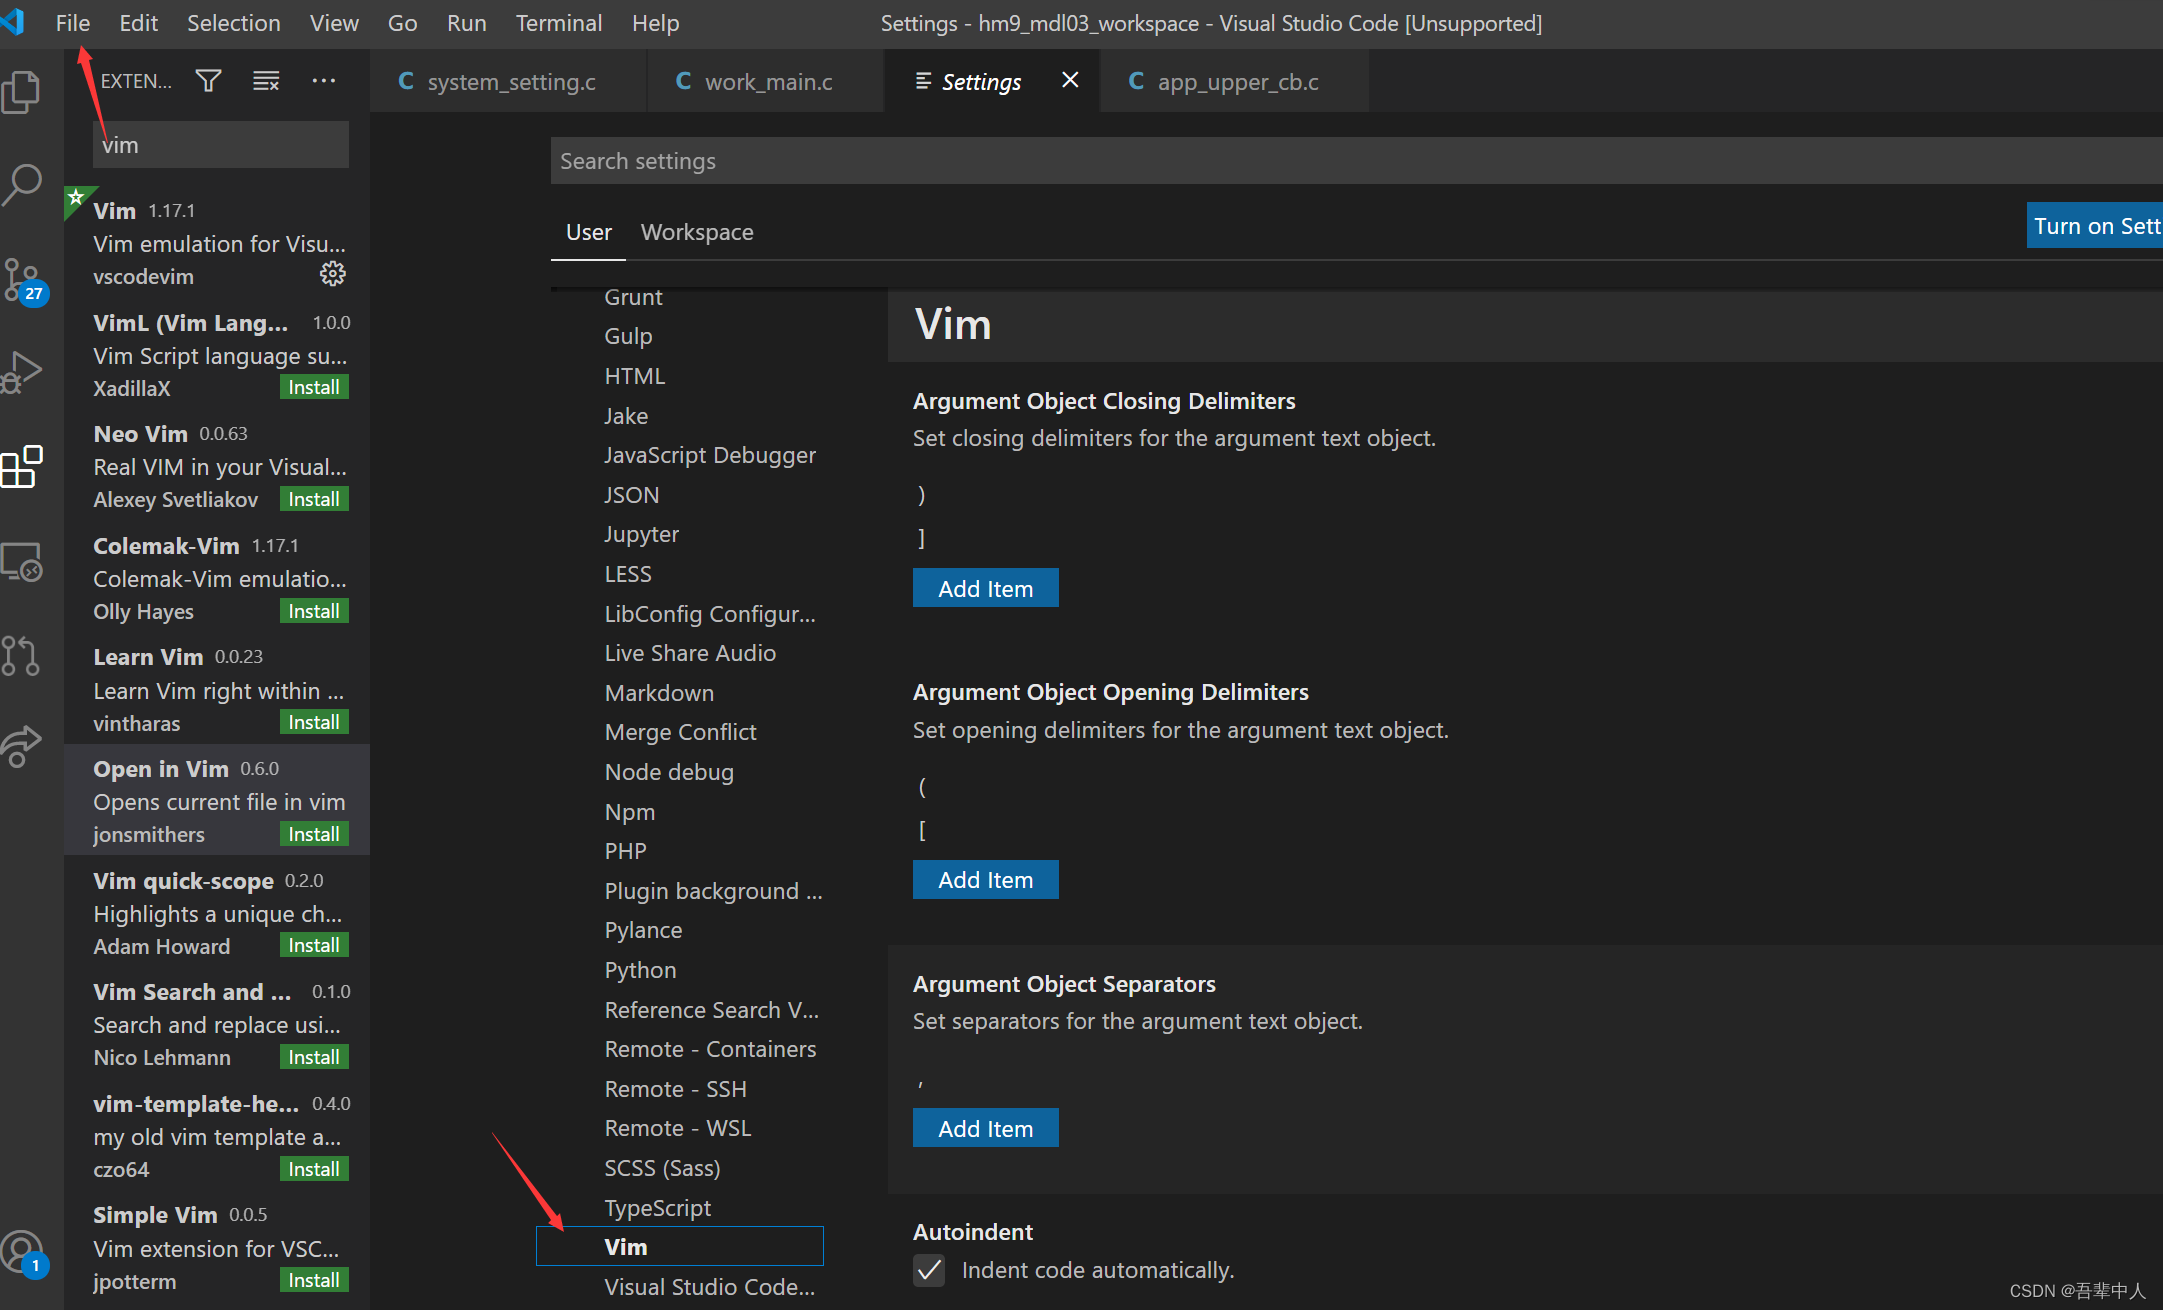Open the Extensions panel More Actions menu

click(323, 80)
